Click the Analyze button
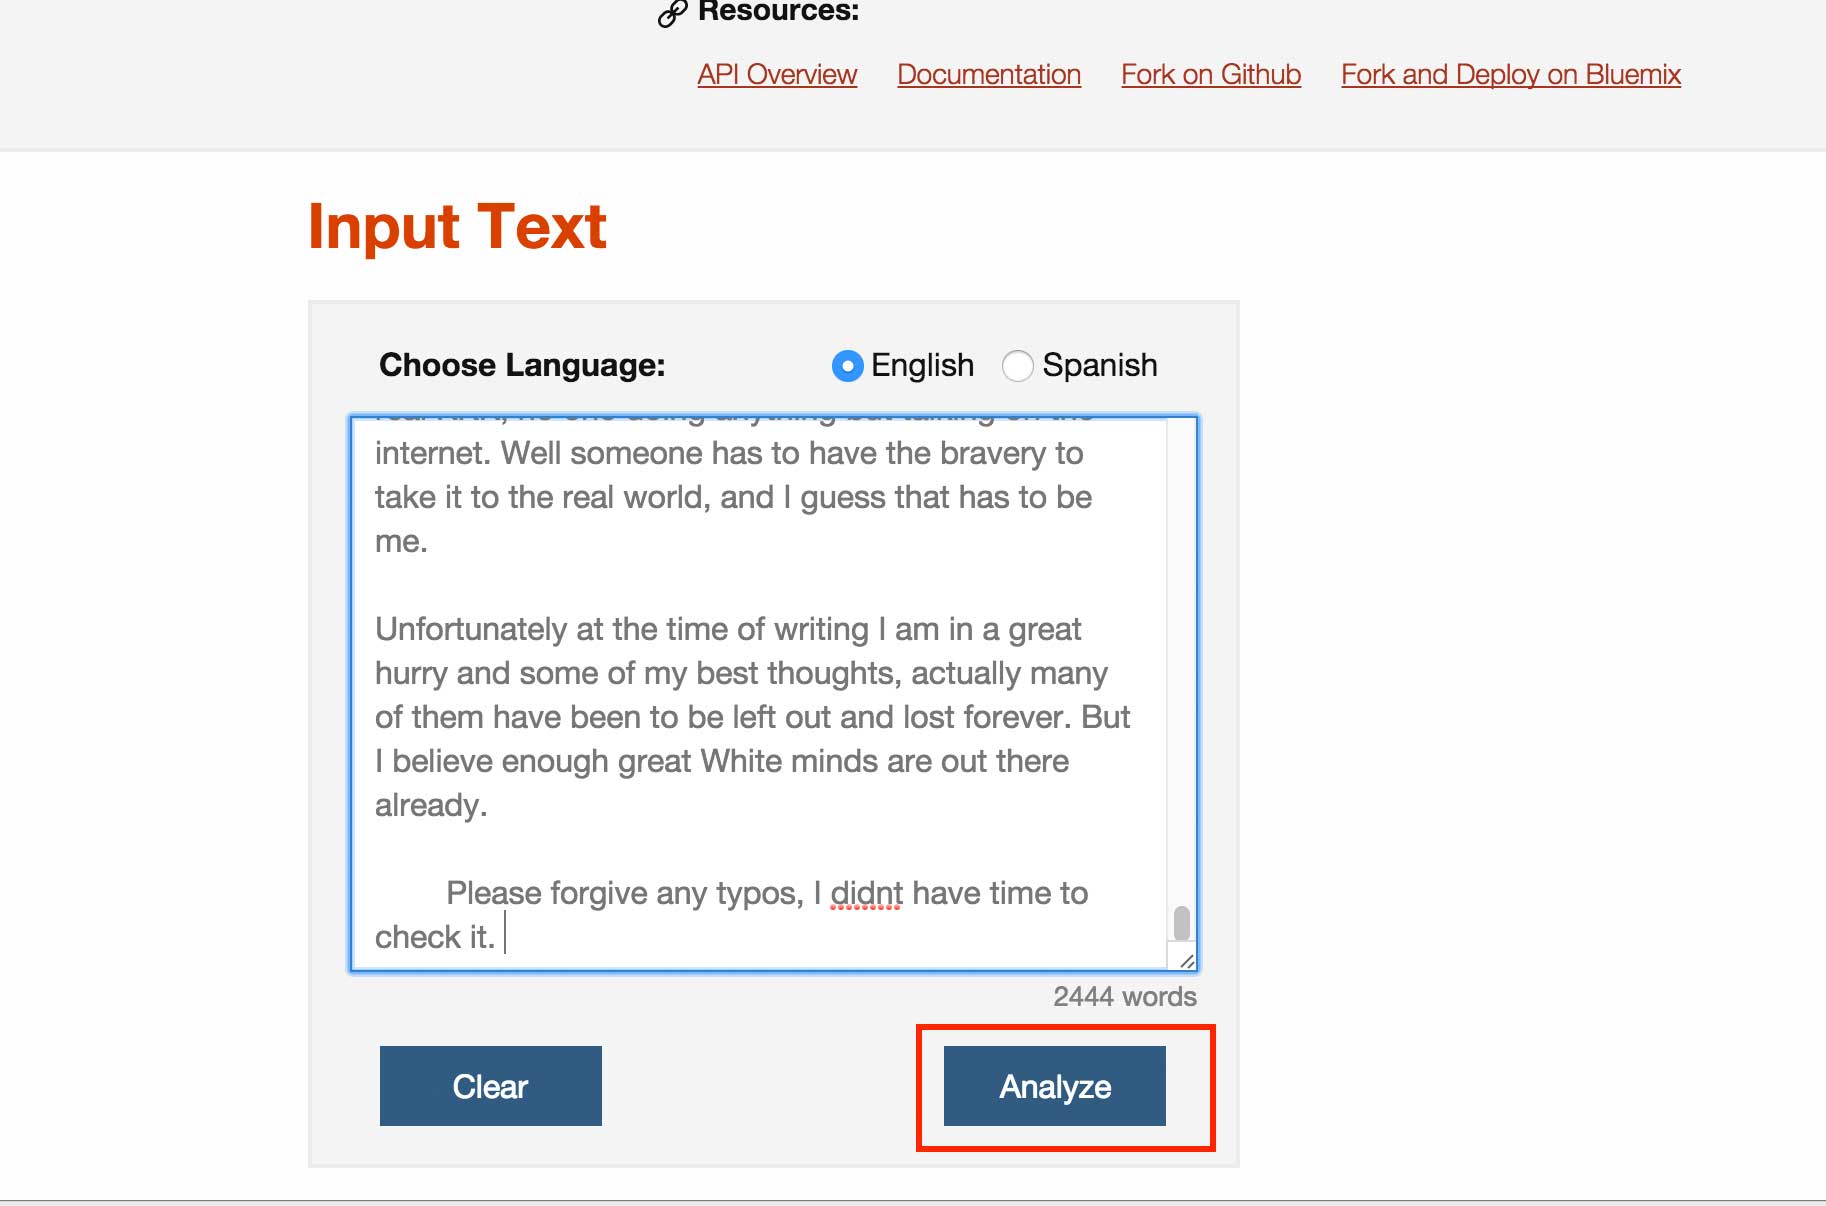 pos(1055,1086)
